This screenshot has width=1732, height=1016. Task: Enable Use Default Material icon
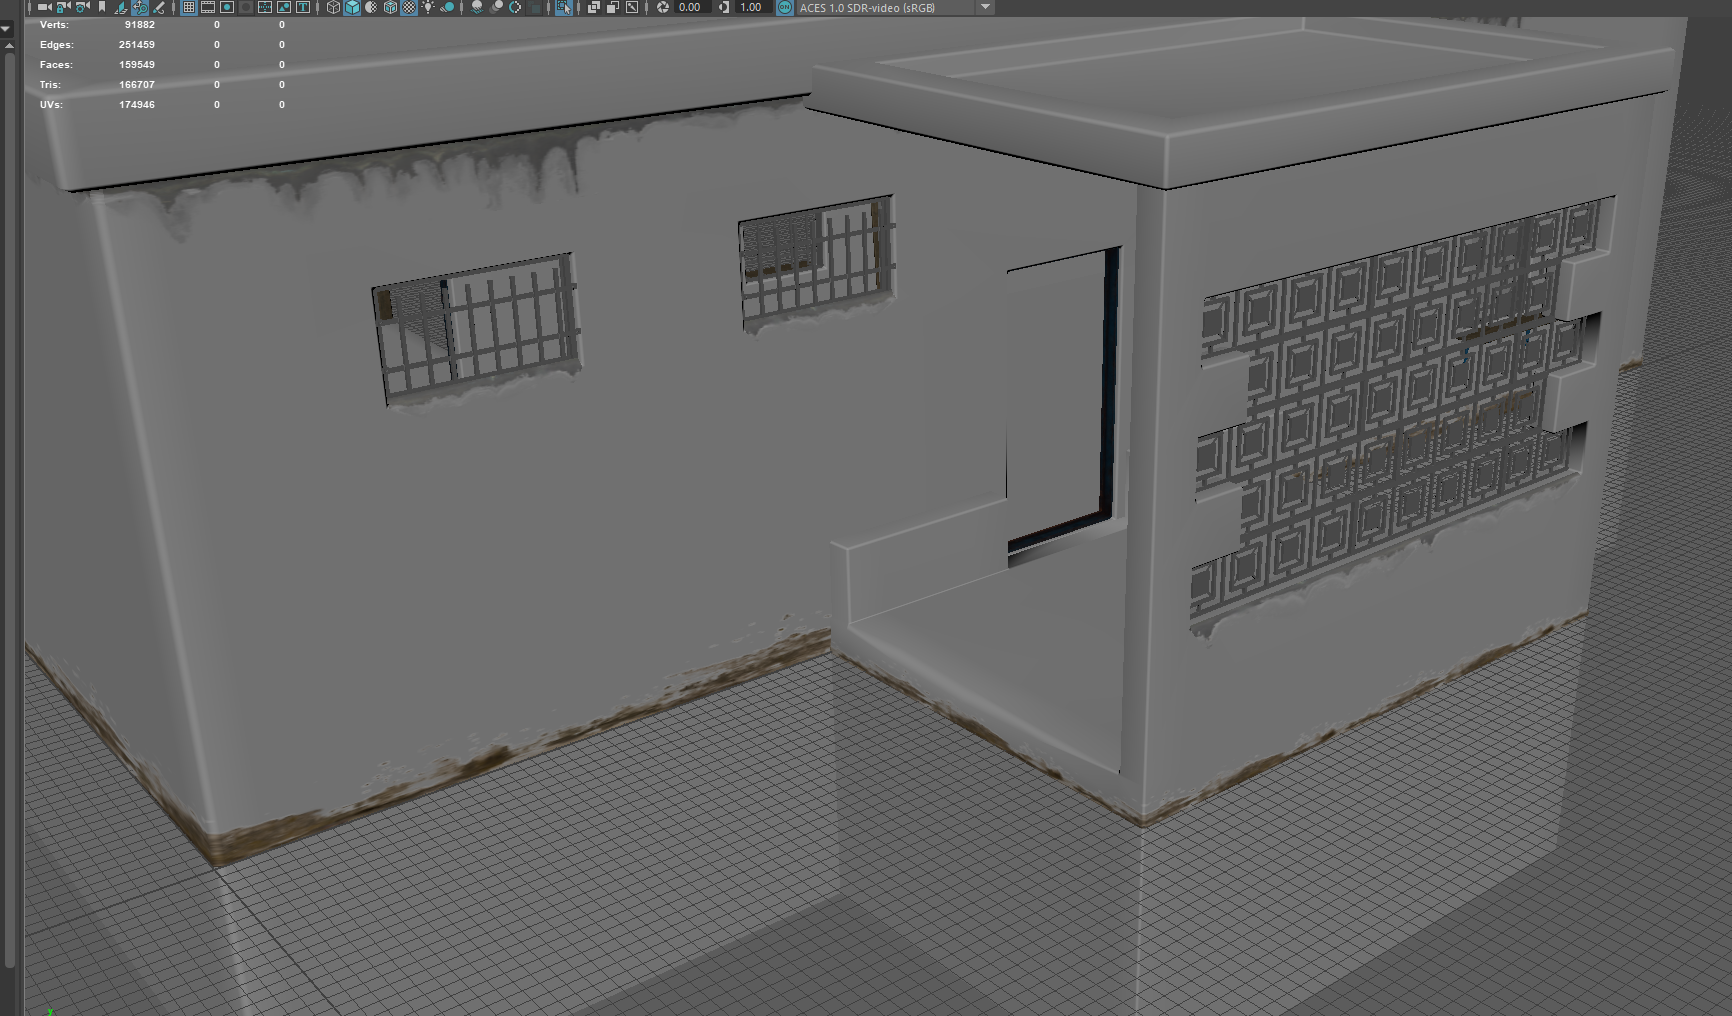pyautogui.click(x=371, y=7)
